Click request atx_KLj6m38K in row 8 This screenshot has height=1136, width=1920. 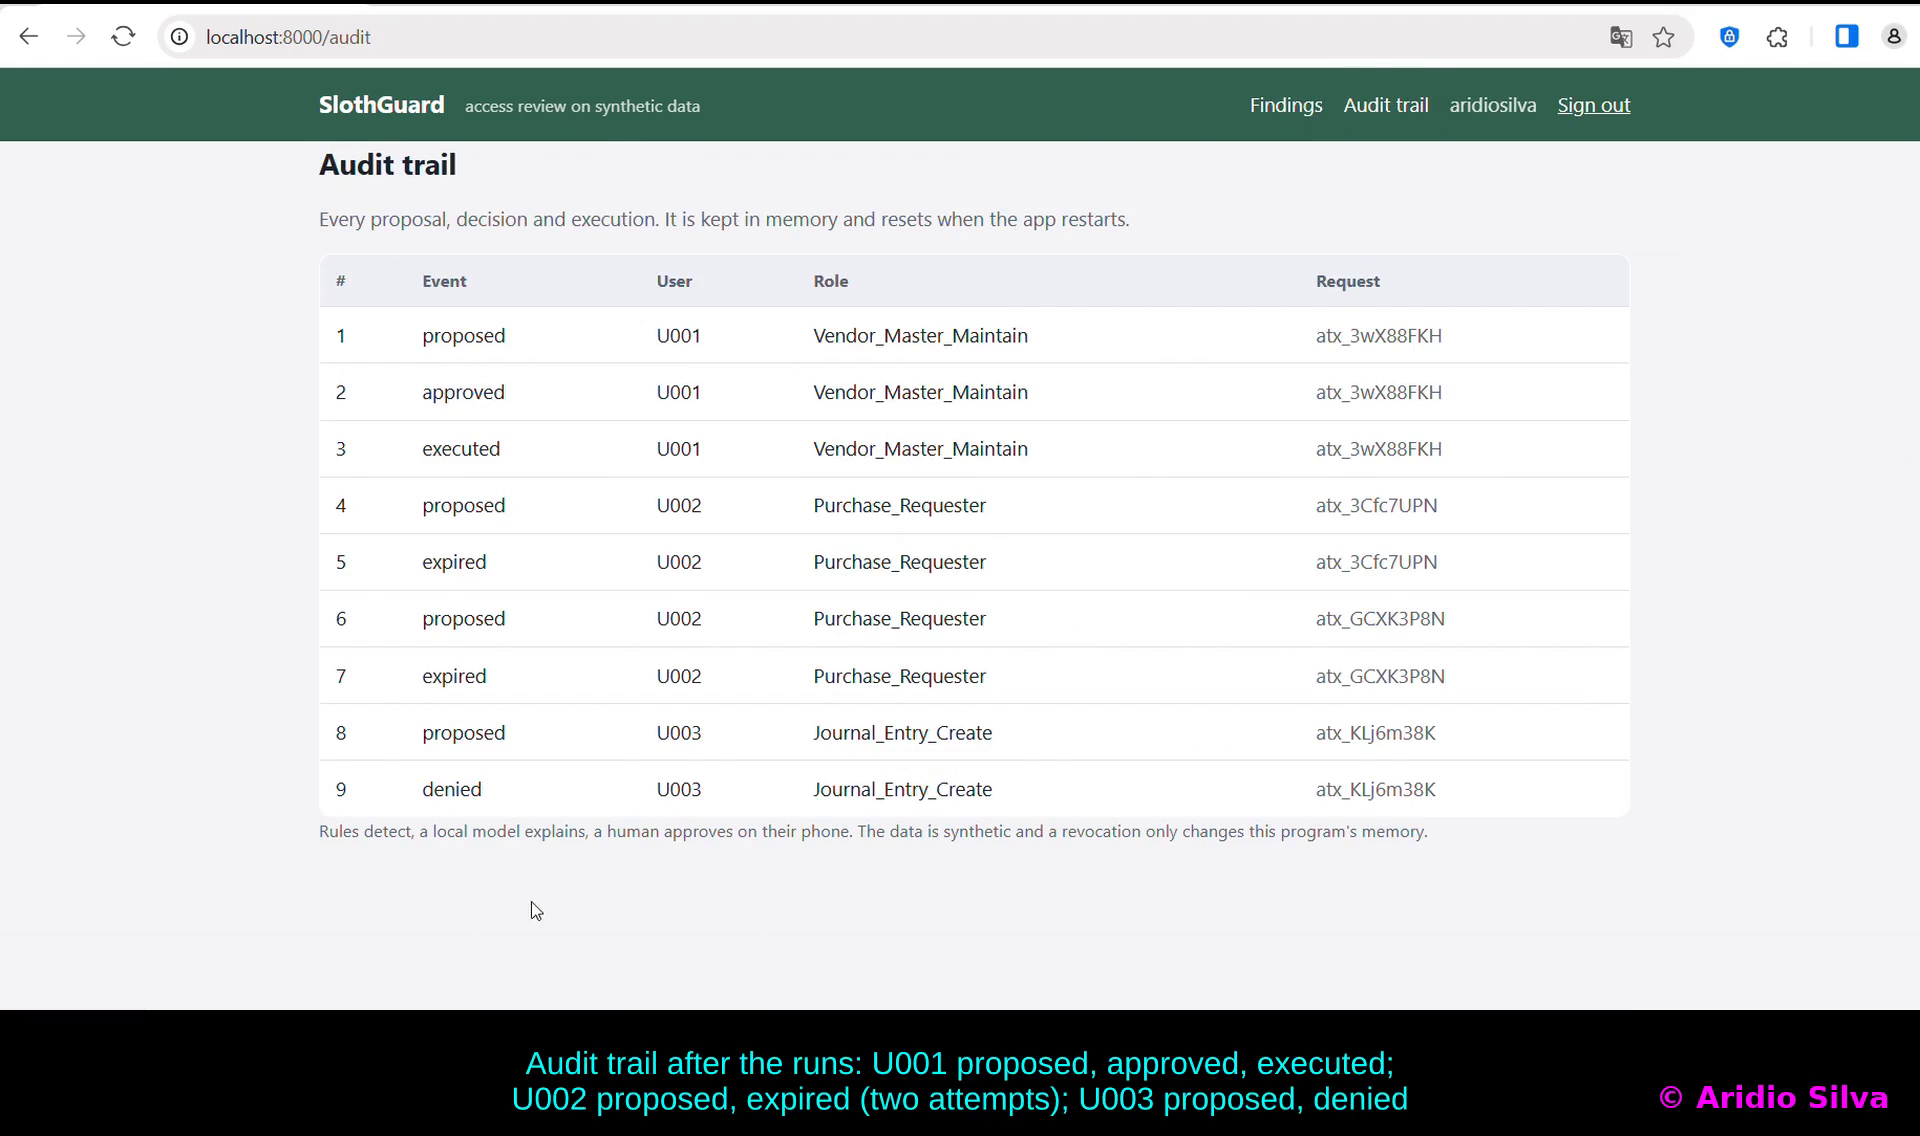1375,733
